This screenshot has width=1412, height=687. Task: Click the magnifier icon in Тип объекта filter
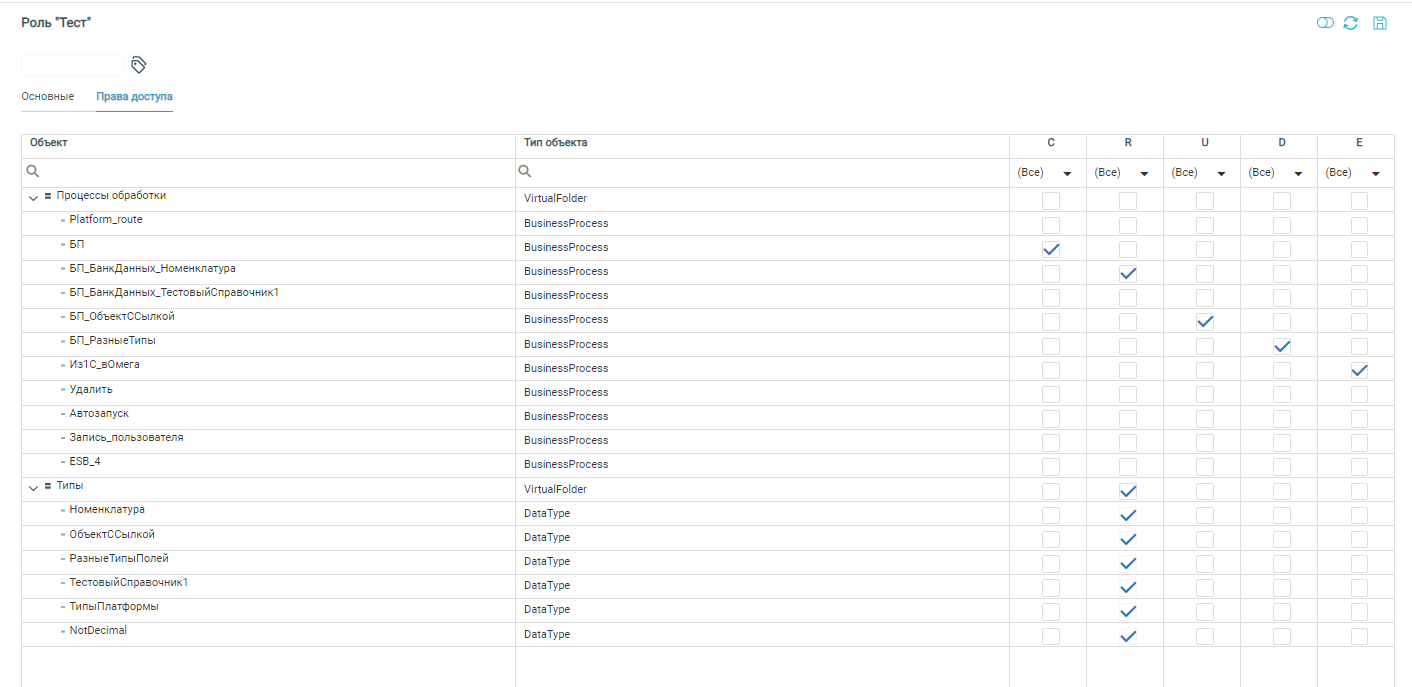point(525,172)
